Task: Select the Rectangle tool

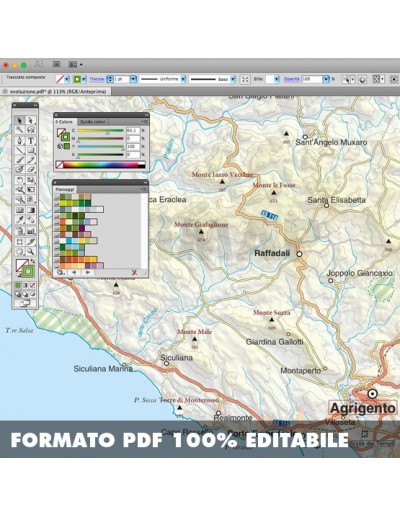Action: pos(31,150)
